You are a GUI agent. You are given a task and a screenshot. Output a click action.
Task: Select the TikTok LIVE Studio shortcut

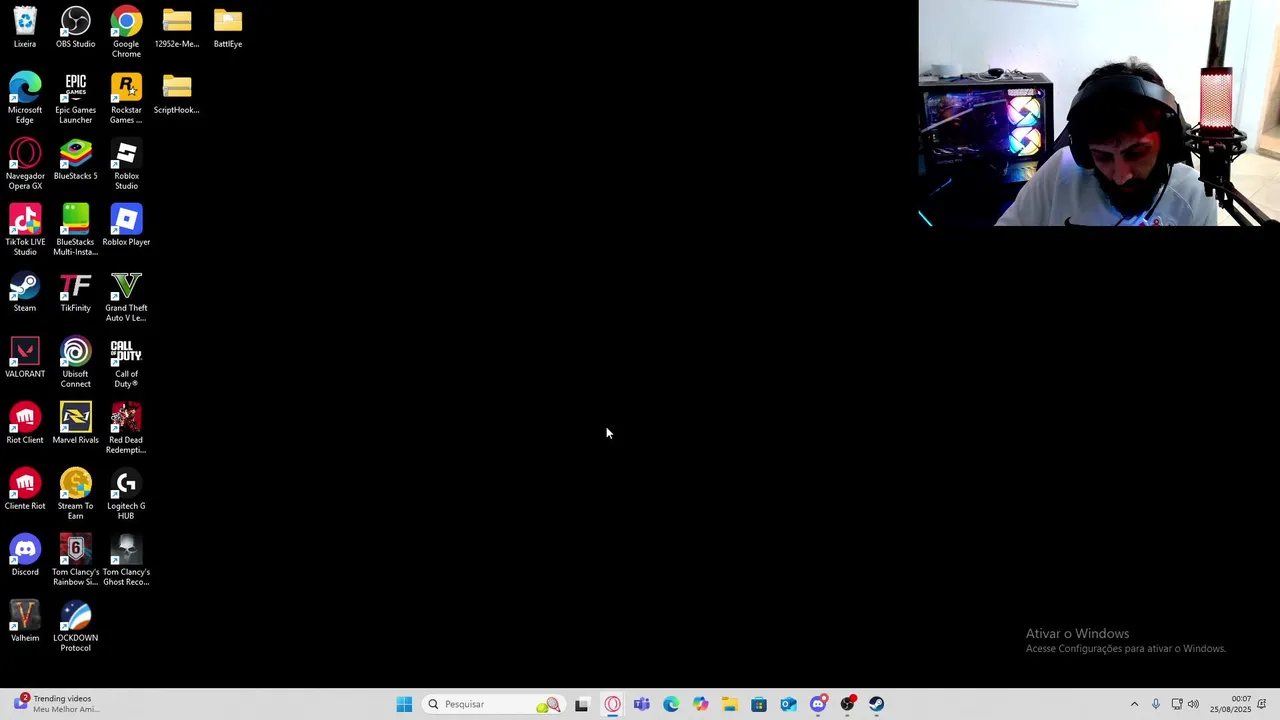25,230
